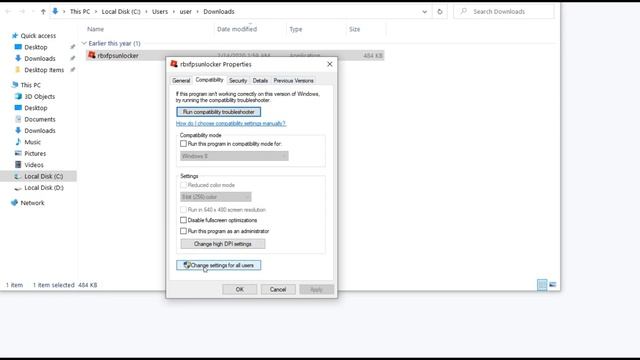Viewport: 640px width, 360px height.
Task: Click the Search Downloads field
Action: [x=504, y=11]
